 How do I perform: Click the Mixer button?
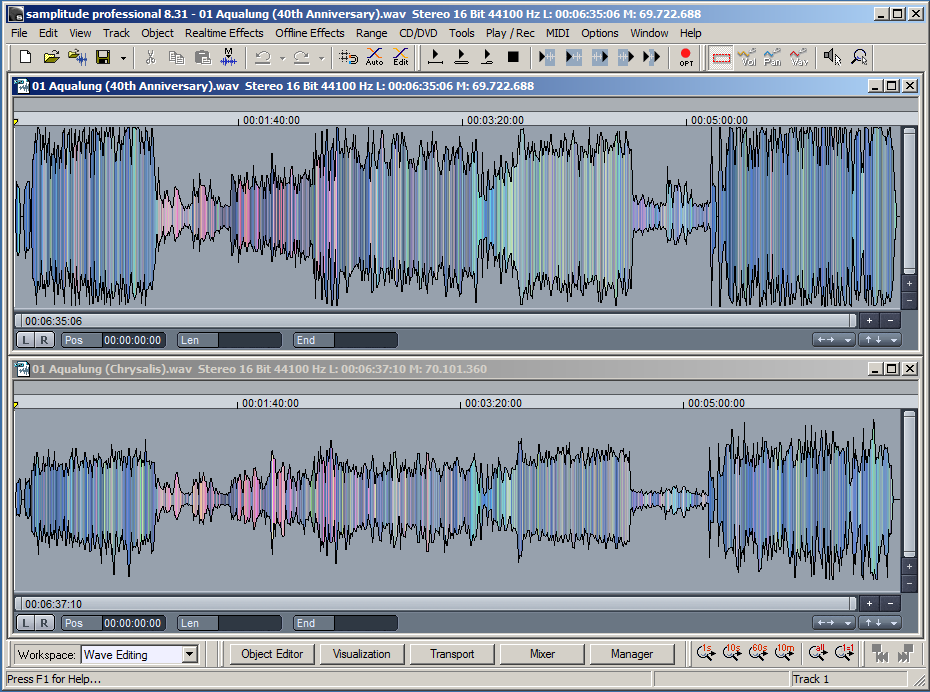tap(542, 654)
